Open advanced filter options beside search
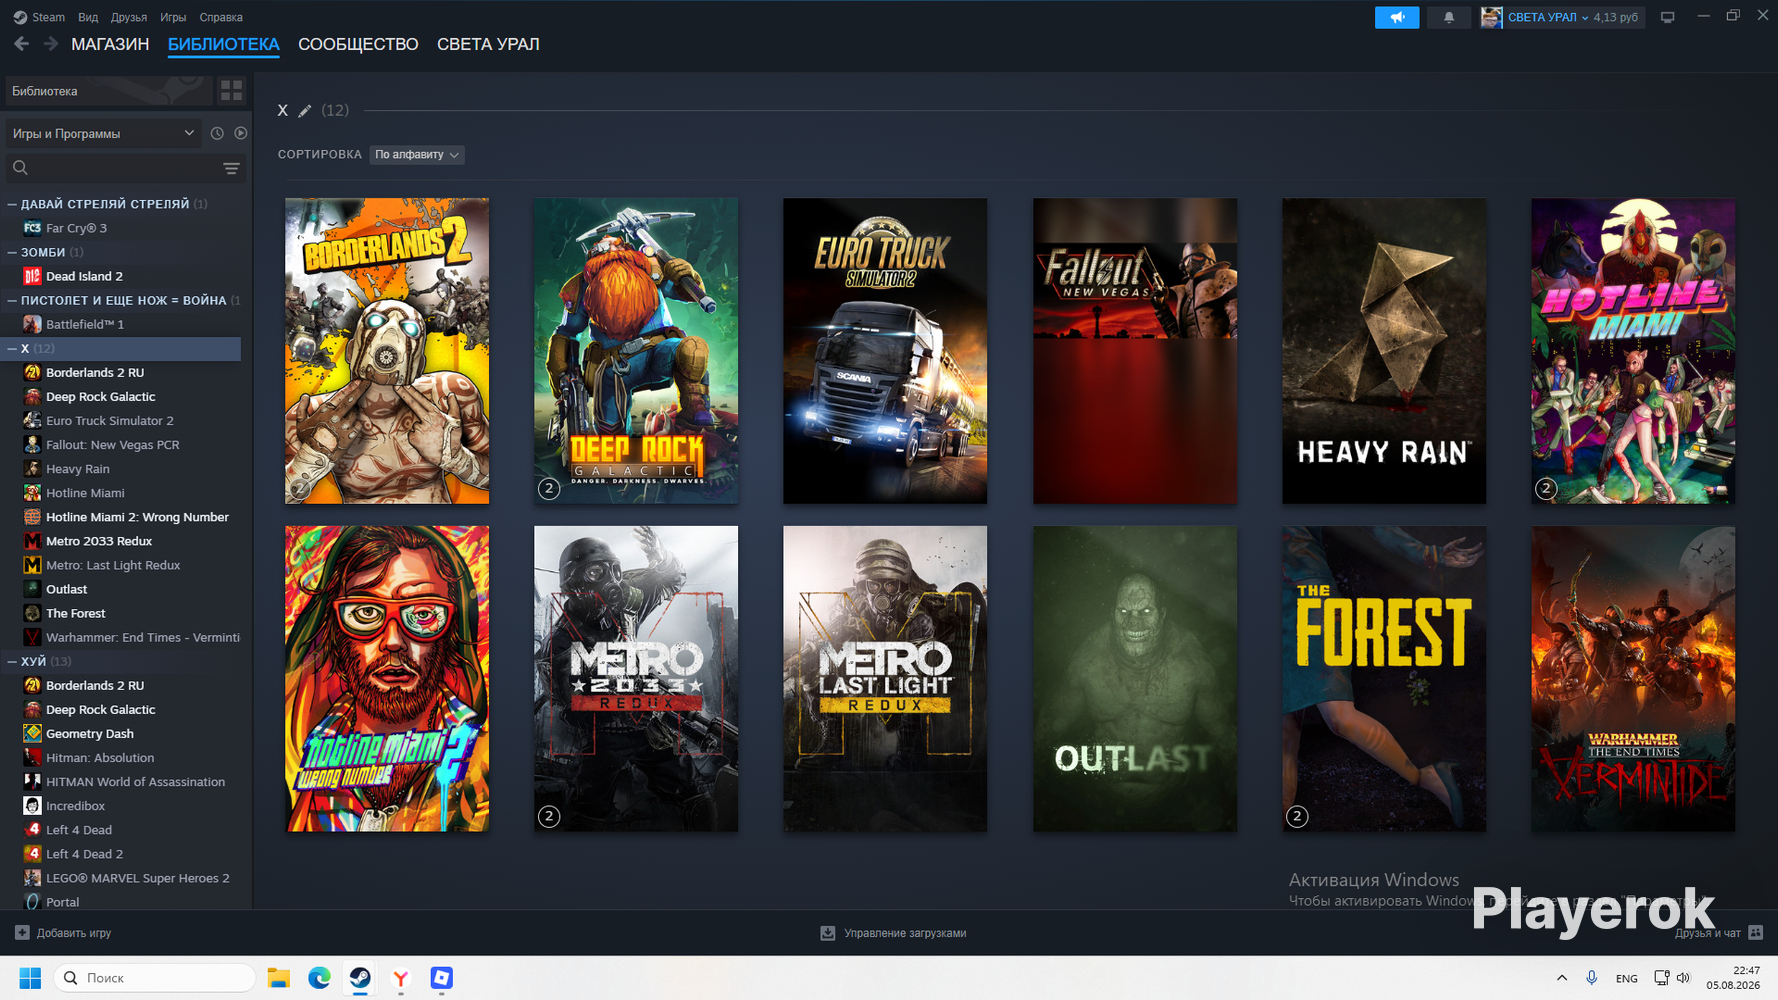This screenshot has width=1778, height=1000. click(231, 168)
